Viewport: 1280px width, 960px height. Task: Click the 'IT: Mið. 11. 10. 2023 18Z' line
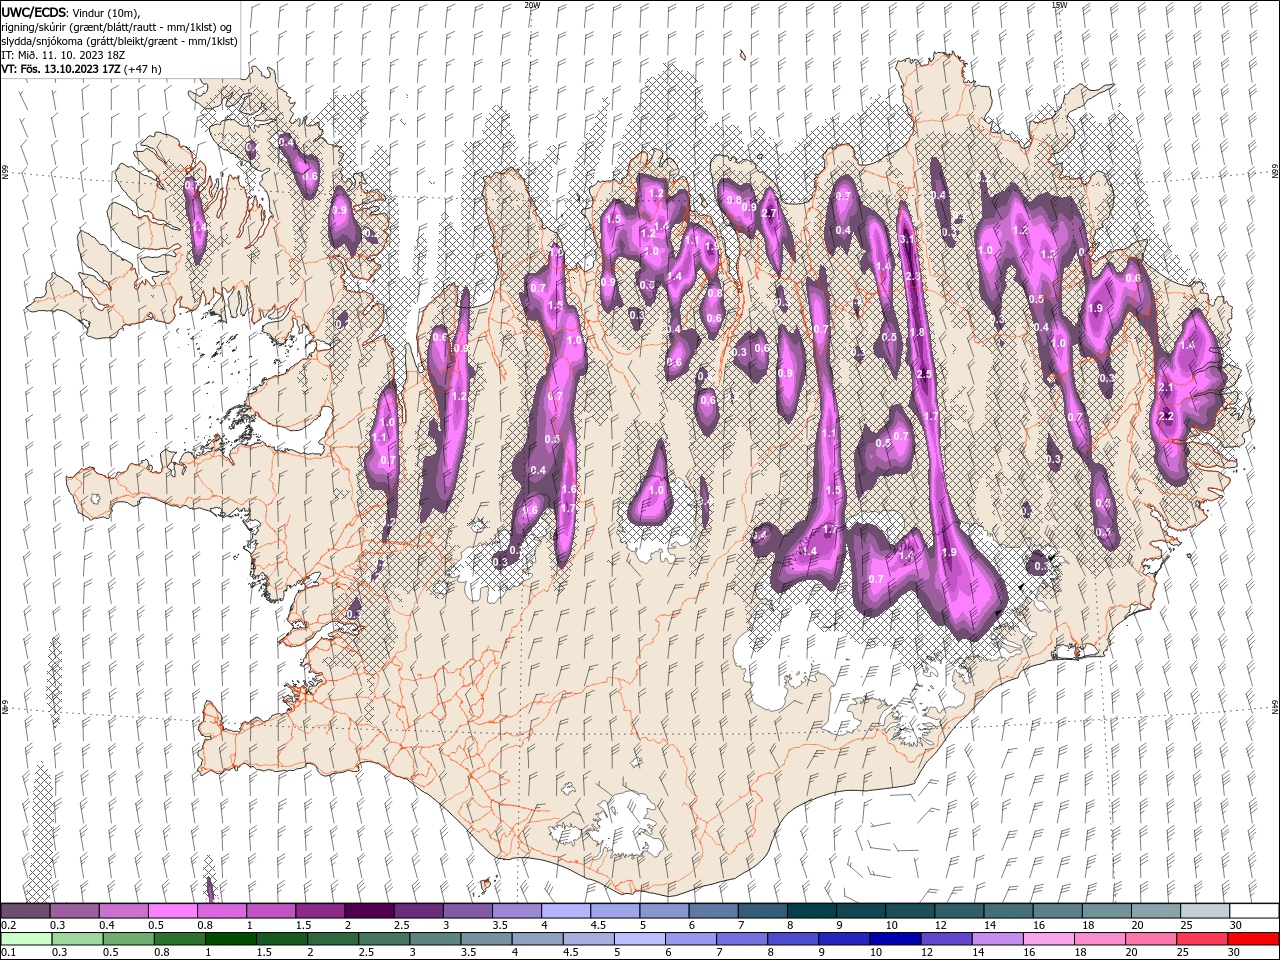(63, 55)
